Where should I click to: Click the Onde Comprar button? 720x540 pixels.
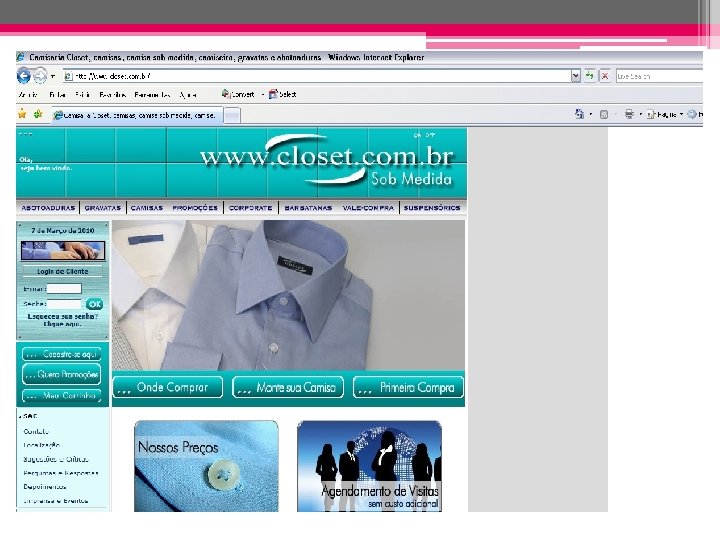pos(168,388)
